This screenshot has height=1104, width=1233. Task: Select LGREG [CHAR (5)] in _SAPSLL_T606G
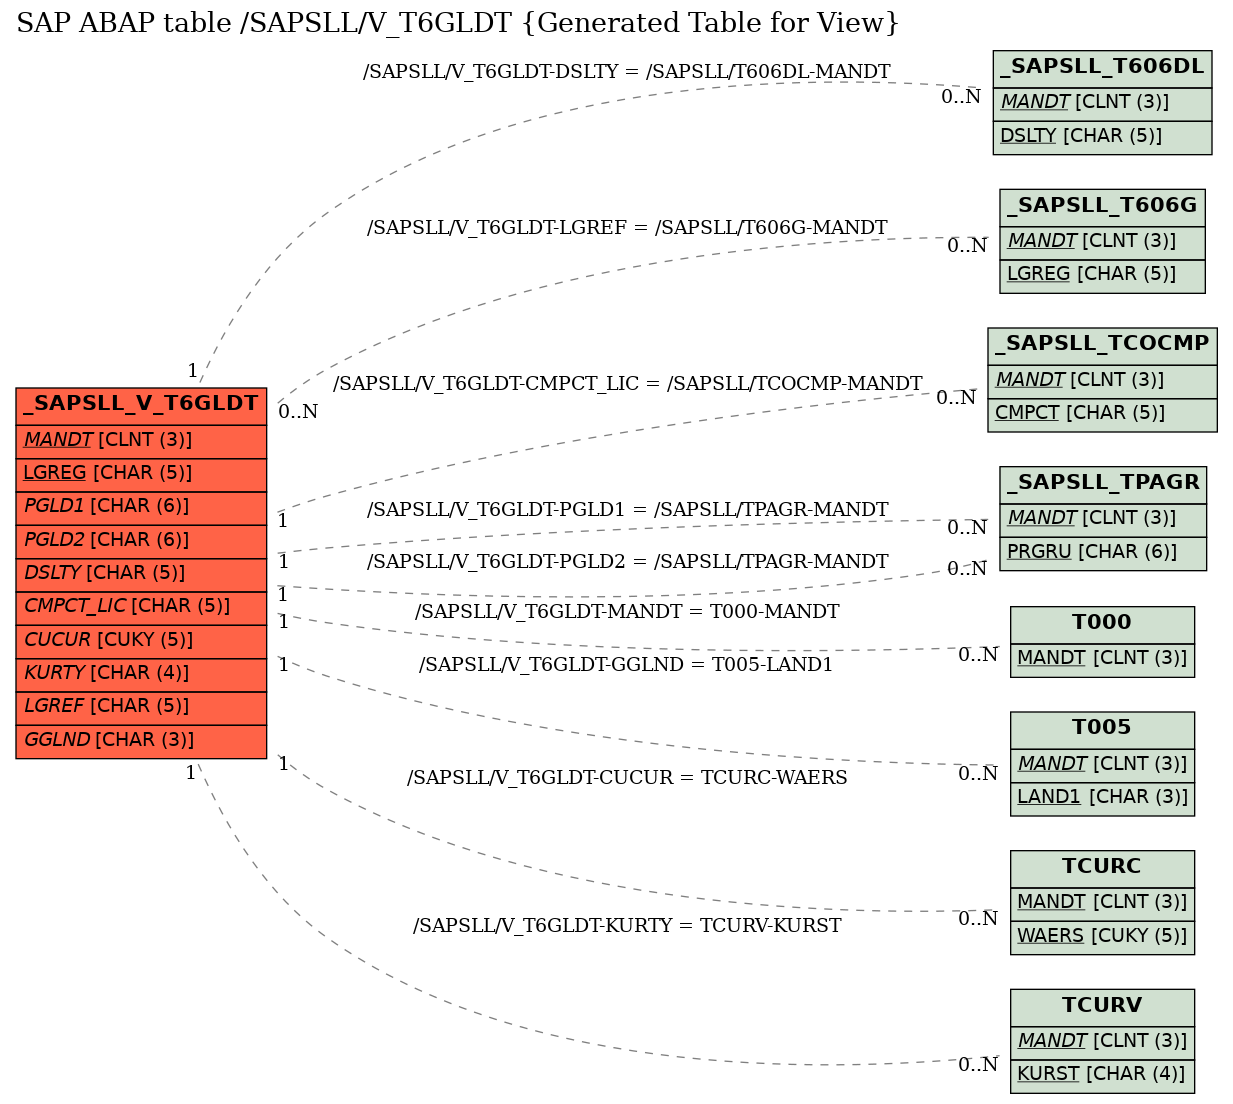pyautogui.click(x=1102, y=275)
